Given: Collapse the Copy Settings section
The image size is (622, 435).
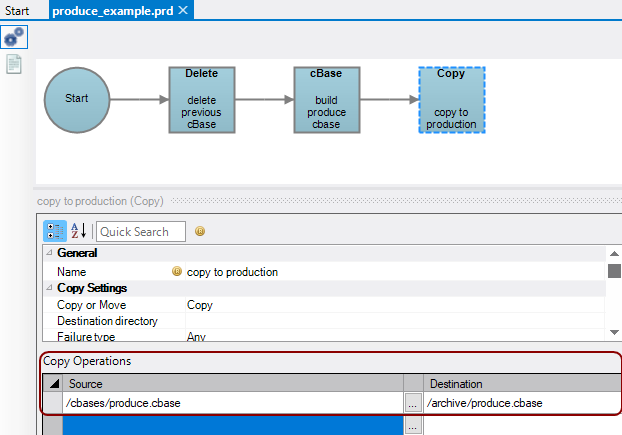Looking at the screenshot, I should point(49,288).
